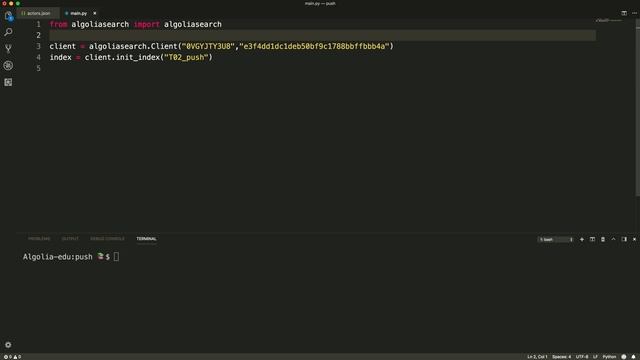Click errors and warnings count in status bar
640x360 pixels.
(x=12, y=357)
